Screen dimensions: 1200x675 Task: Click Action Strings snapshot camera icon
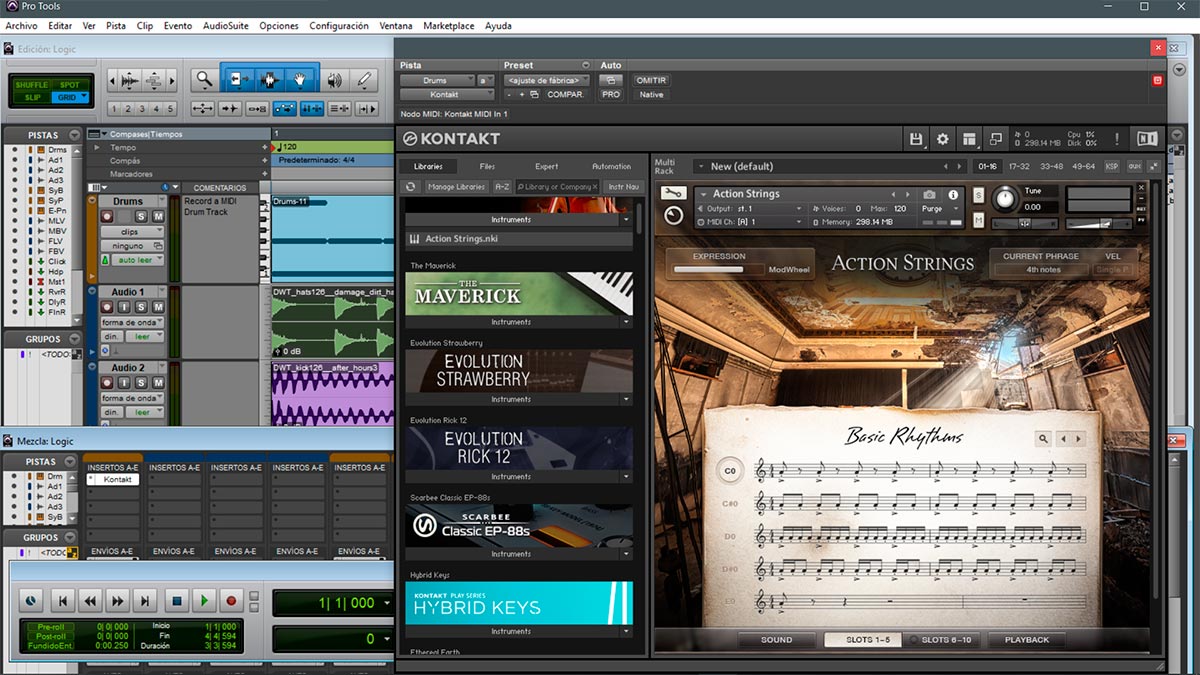[930, 194]
